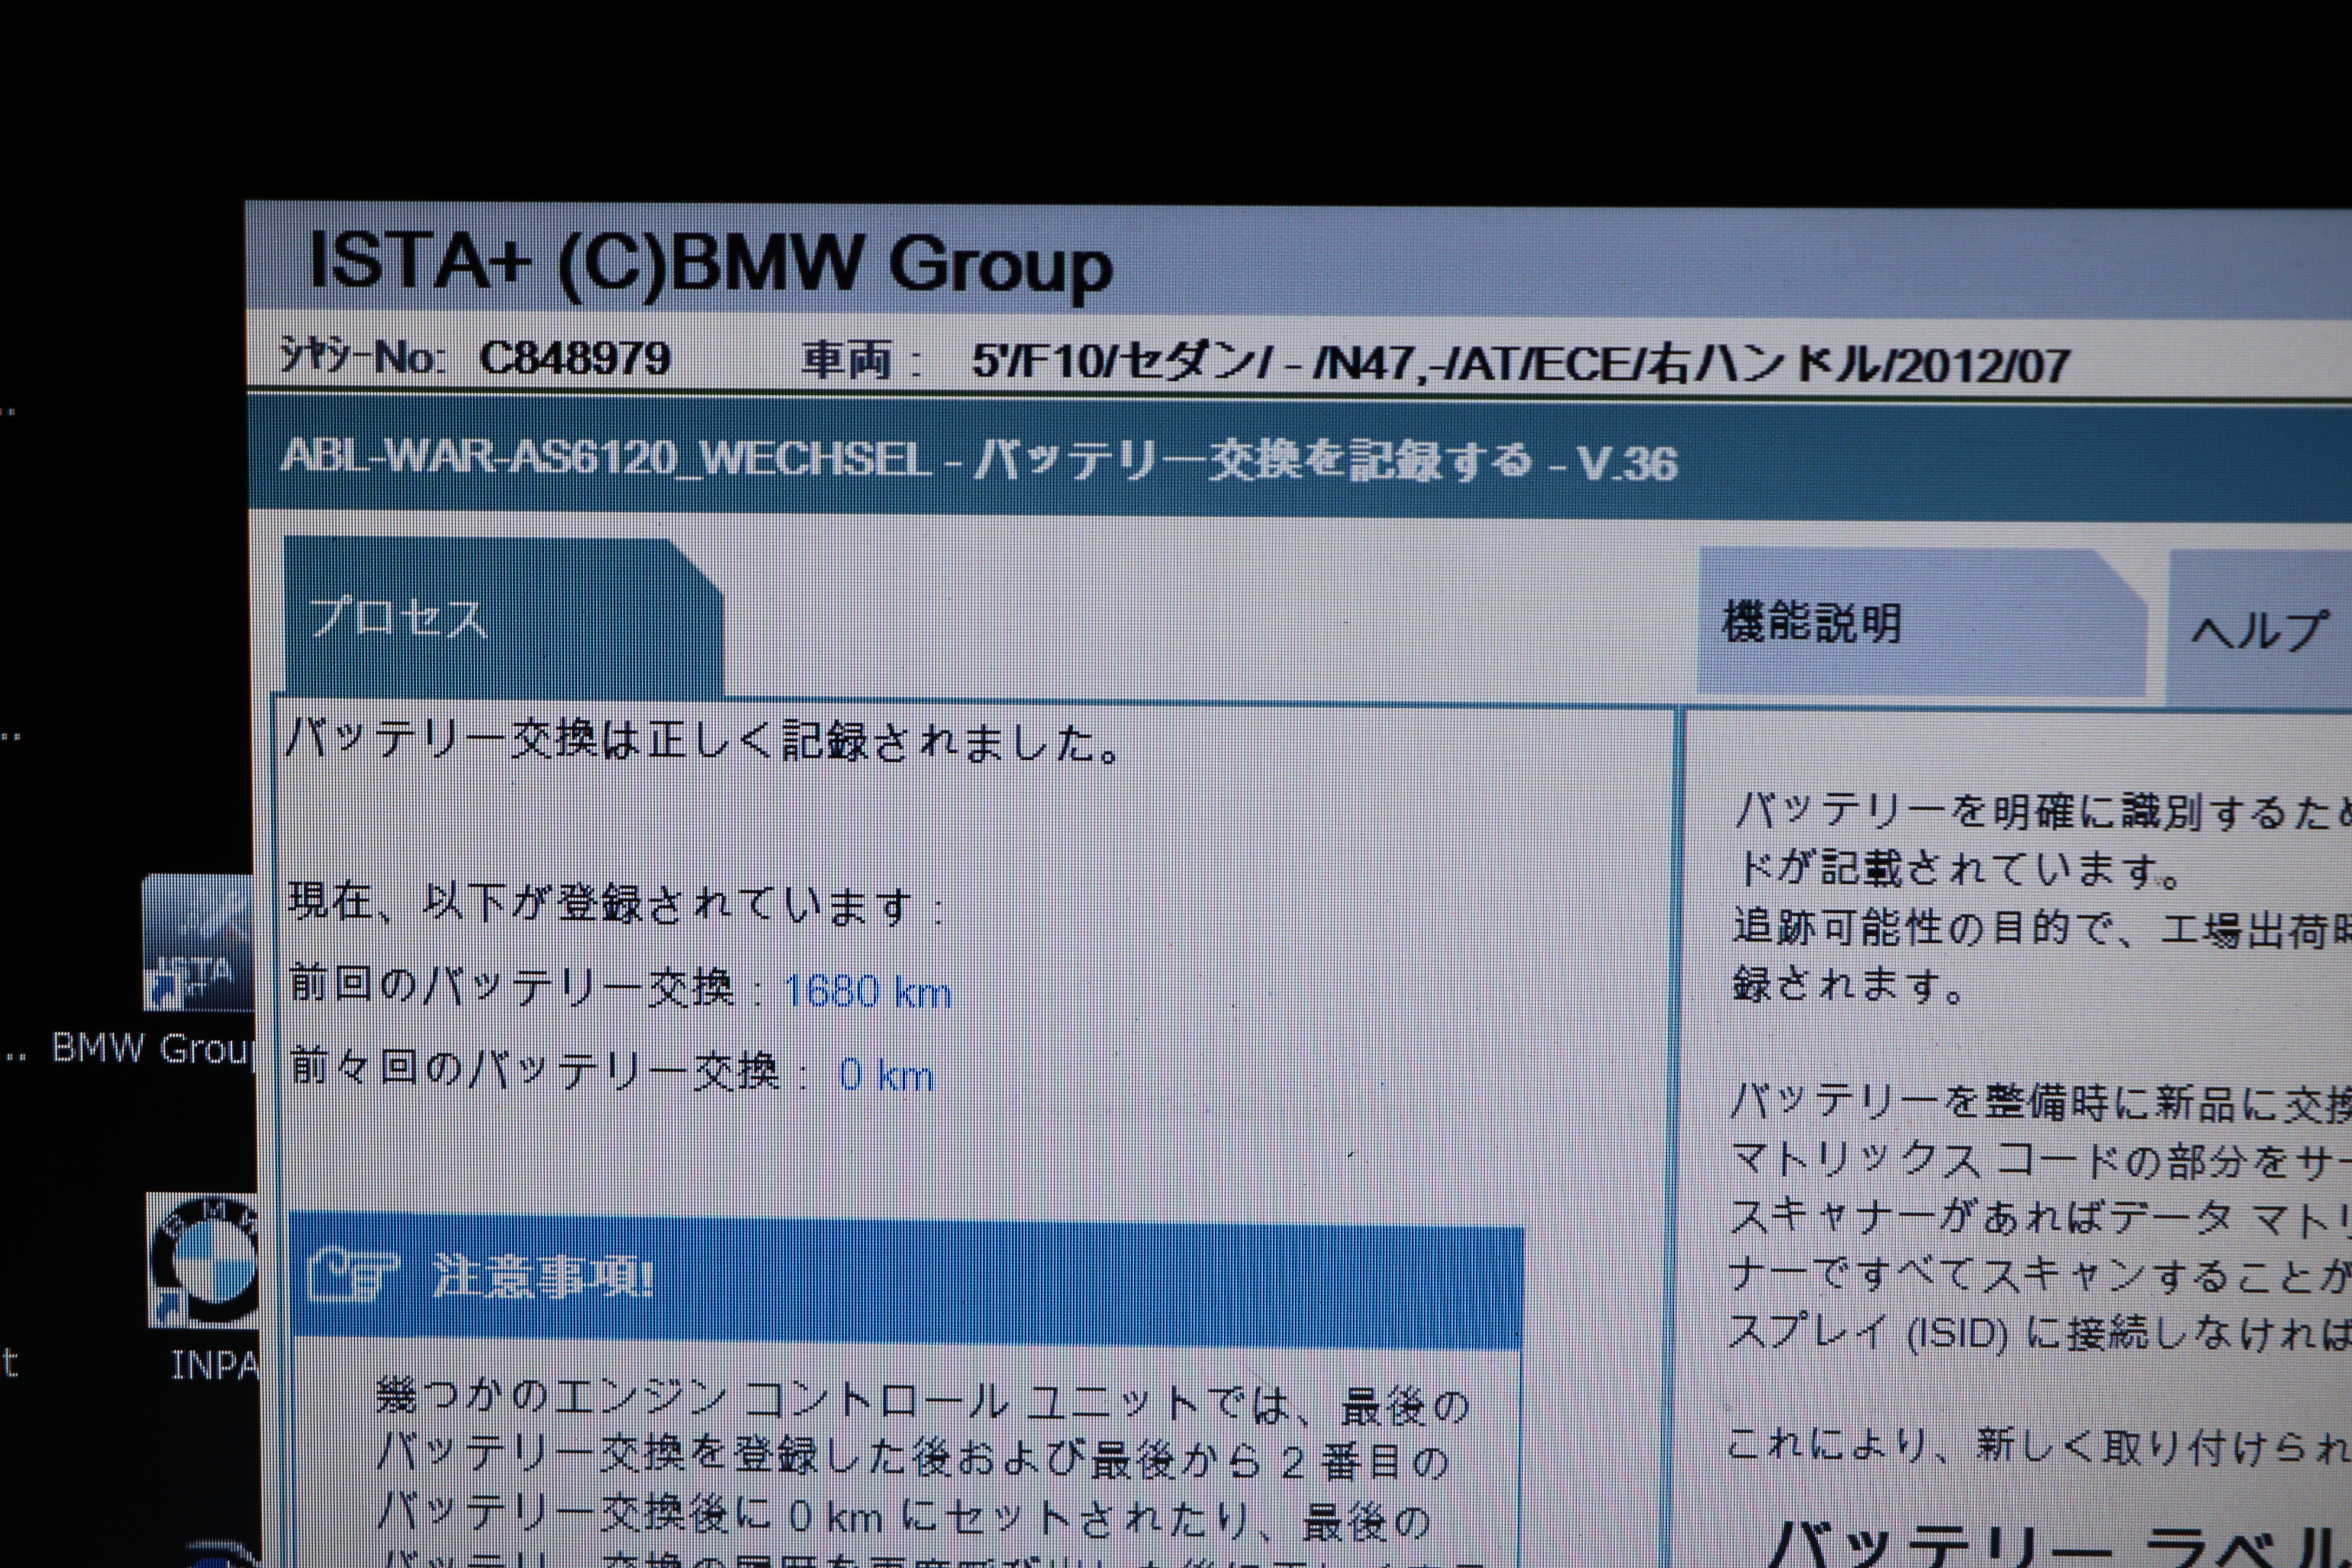Click chassis number C848979
The height and width of the screenshot is (1568, 2352).
click(575, 357)
